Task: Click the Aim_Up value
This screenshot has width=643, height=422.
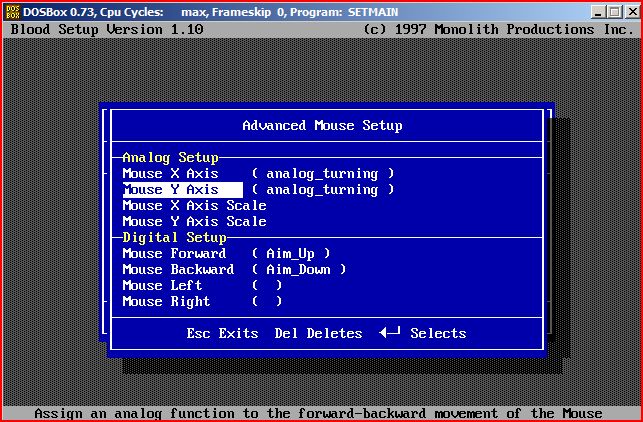Action: click(291, 254)
